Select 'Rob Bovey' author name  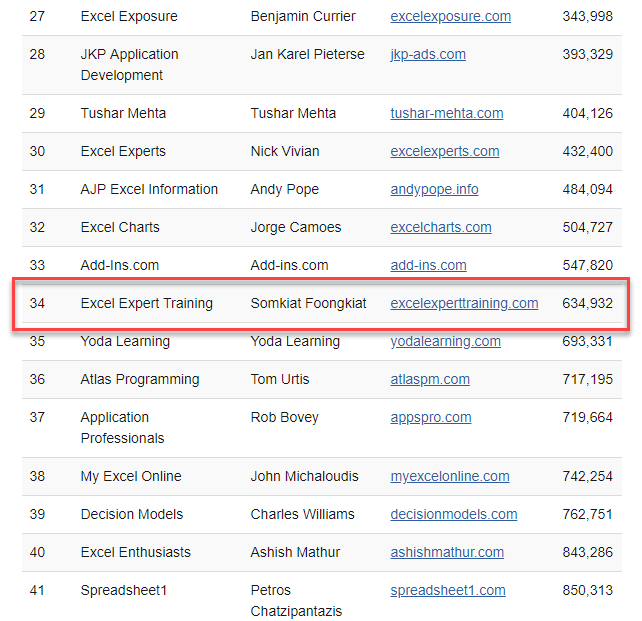[x=285, y=418]
